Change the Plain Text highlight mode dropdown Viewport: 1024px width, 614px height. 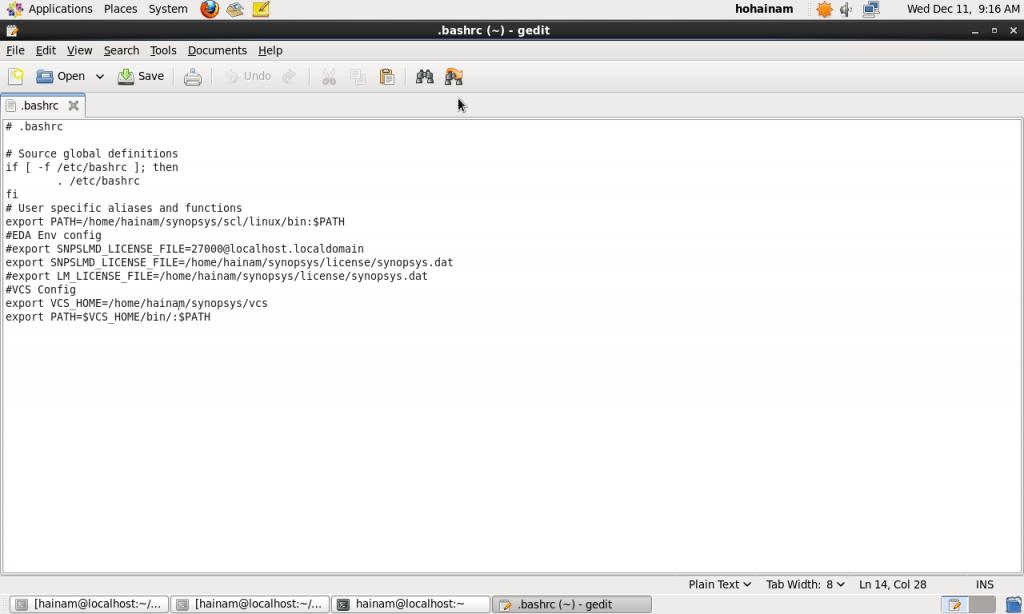(720, 585)
